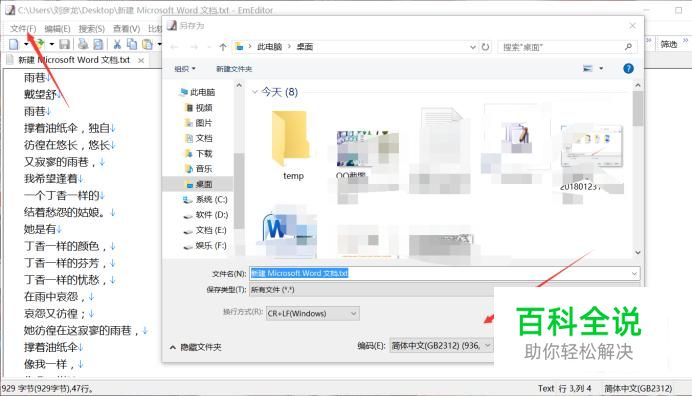Switch to 新建 Microsoft Word 文档.txt tab
This screenshot has height=396, width=692.
coord(74,60)
